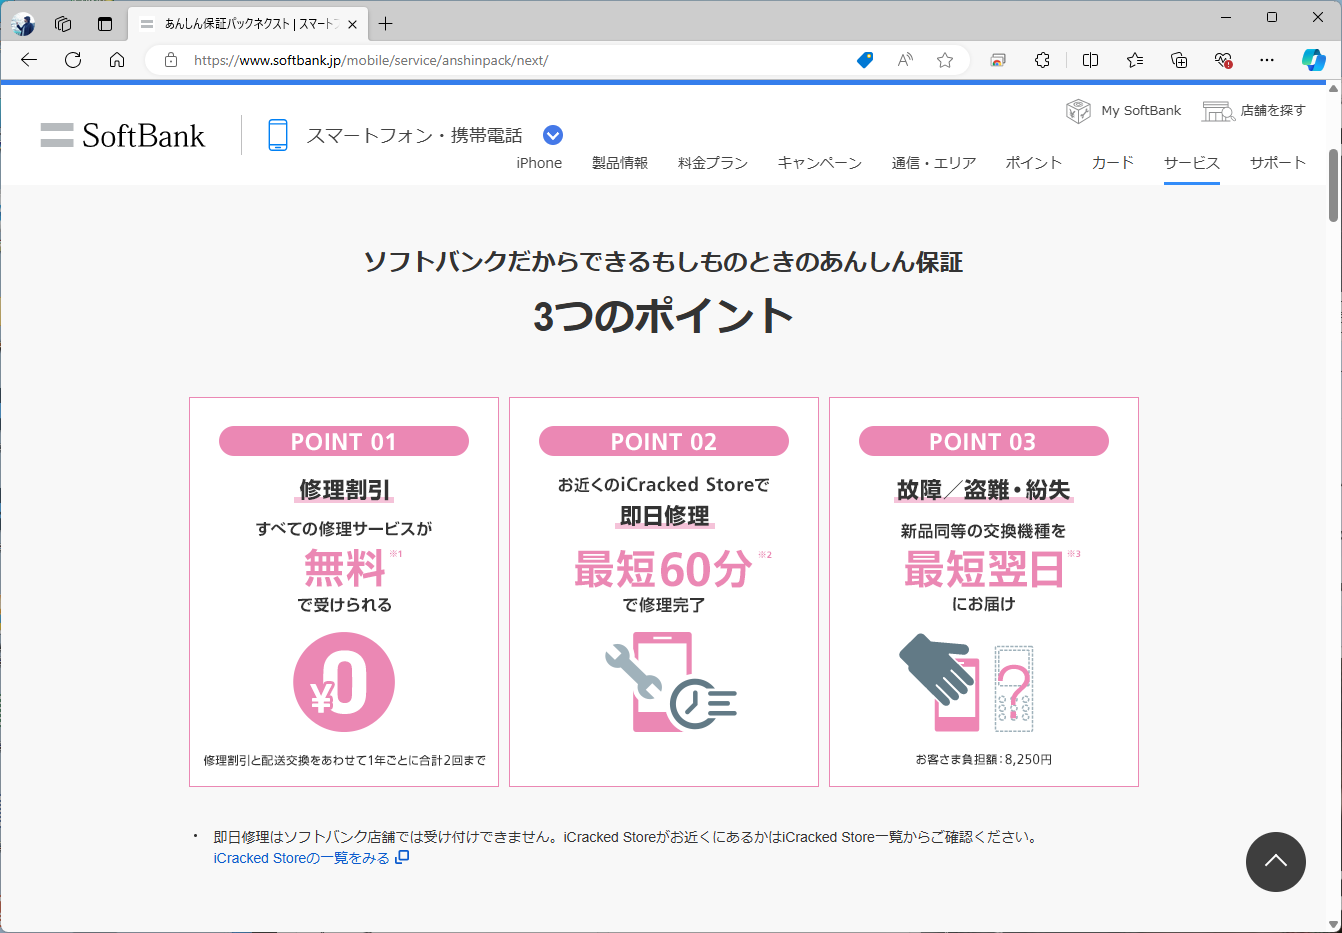Toggle split screen icon
1342x933 pixels.
[1091, 60]
